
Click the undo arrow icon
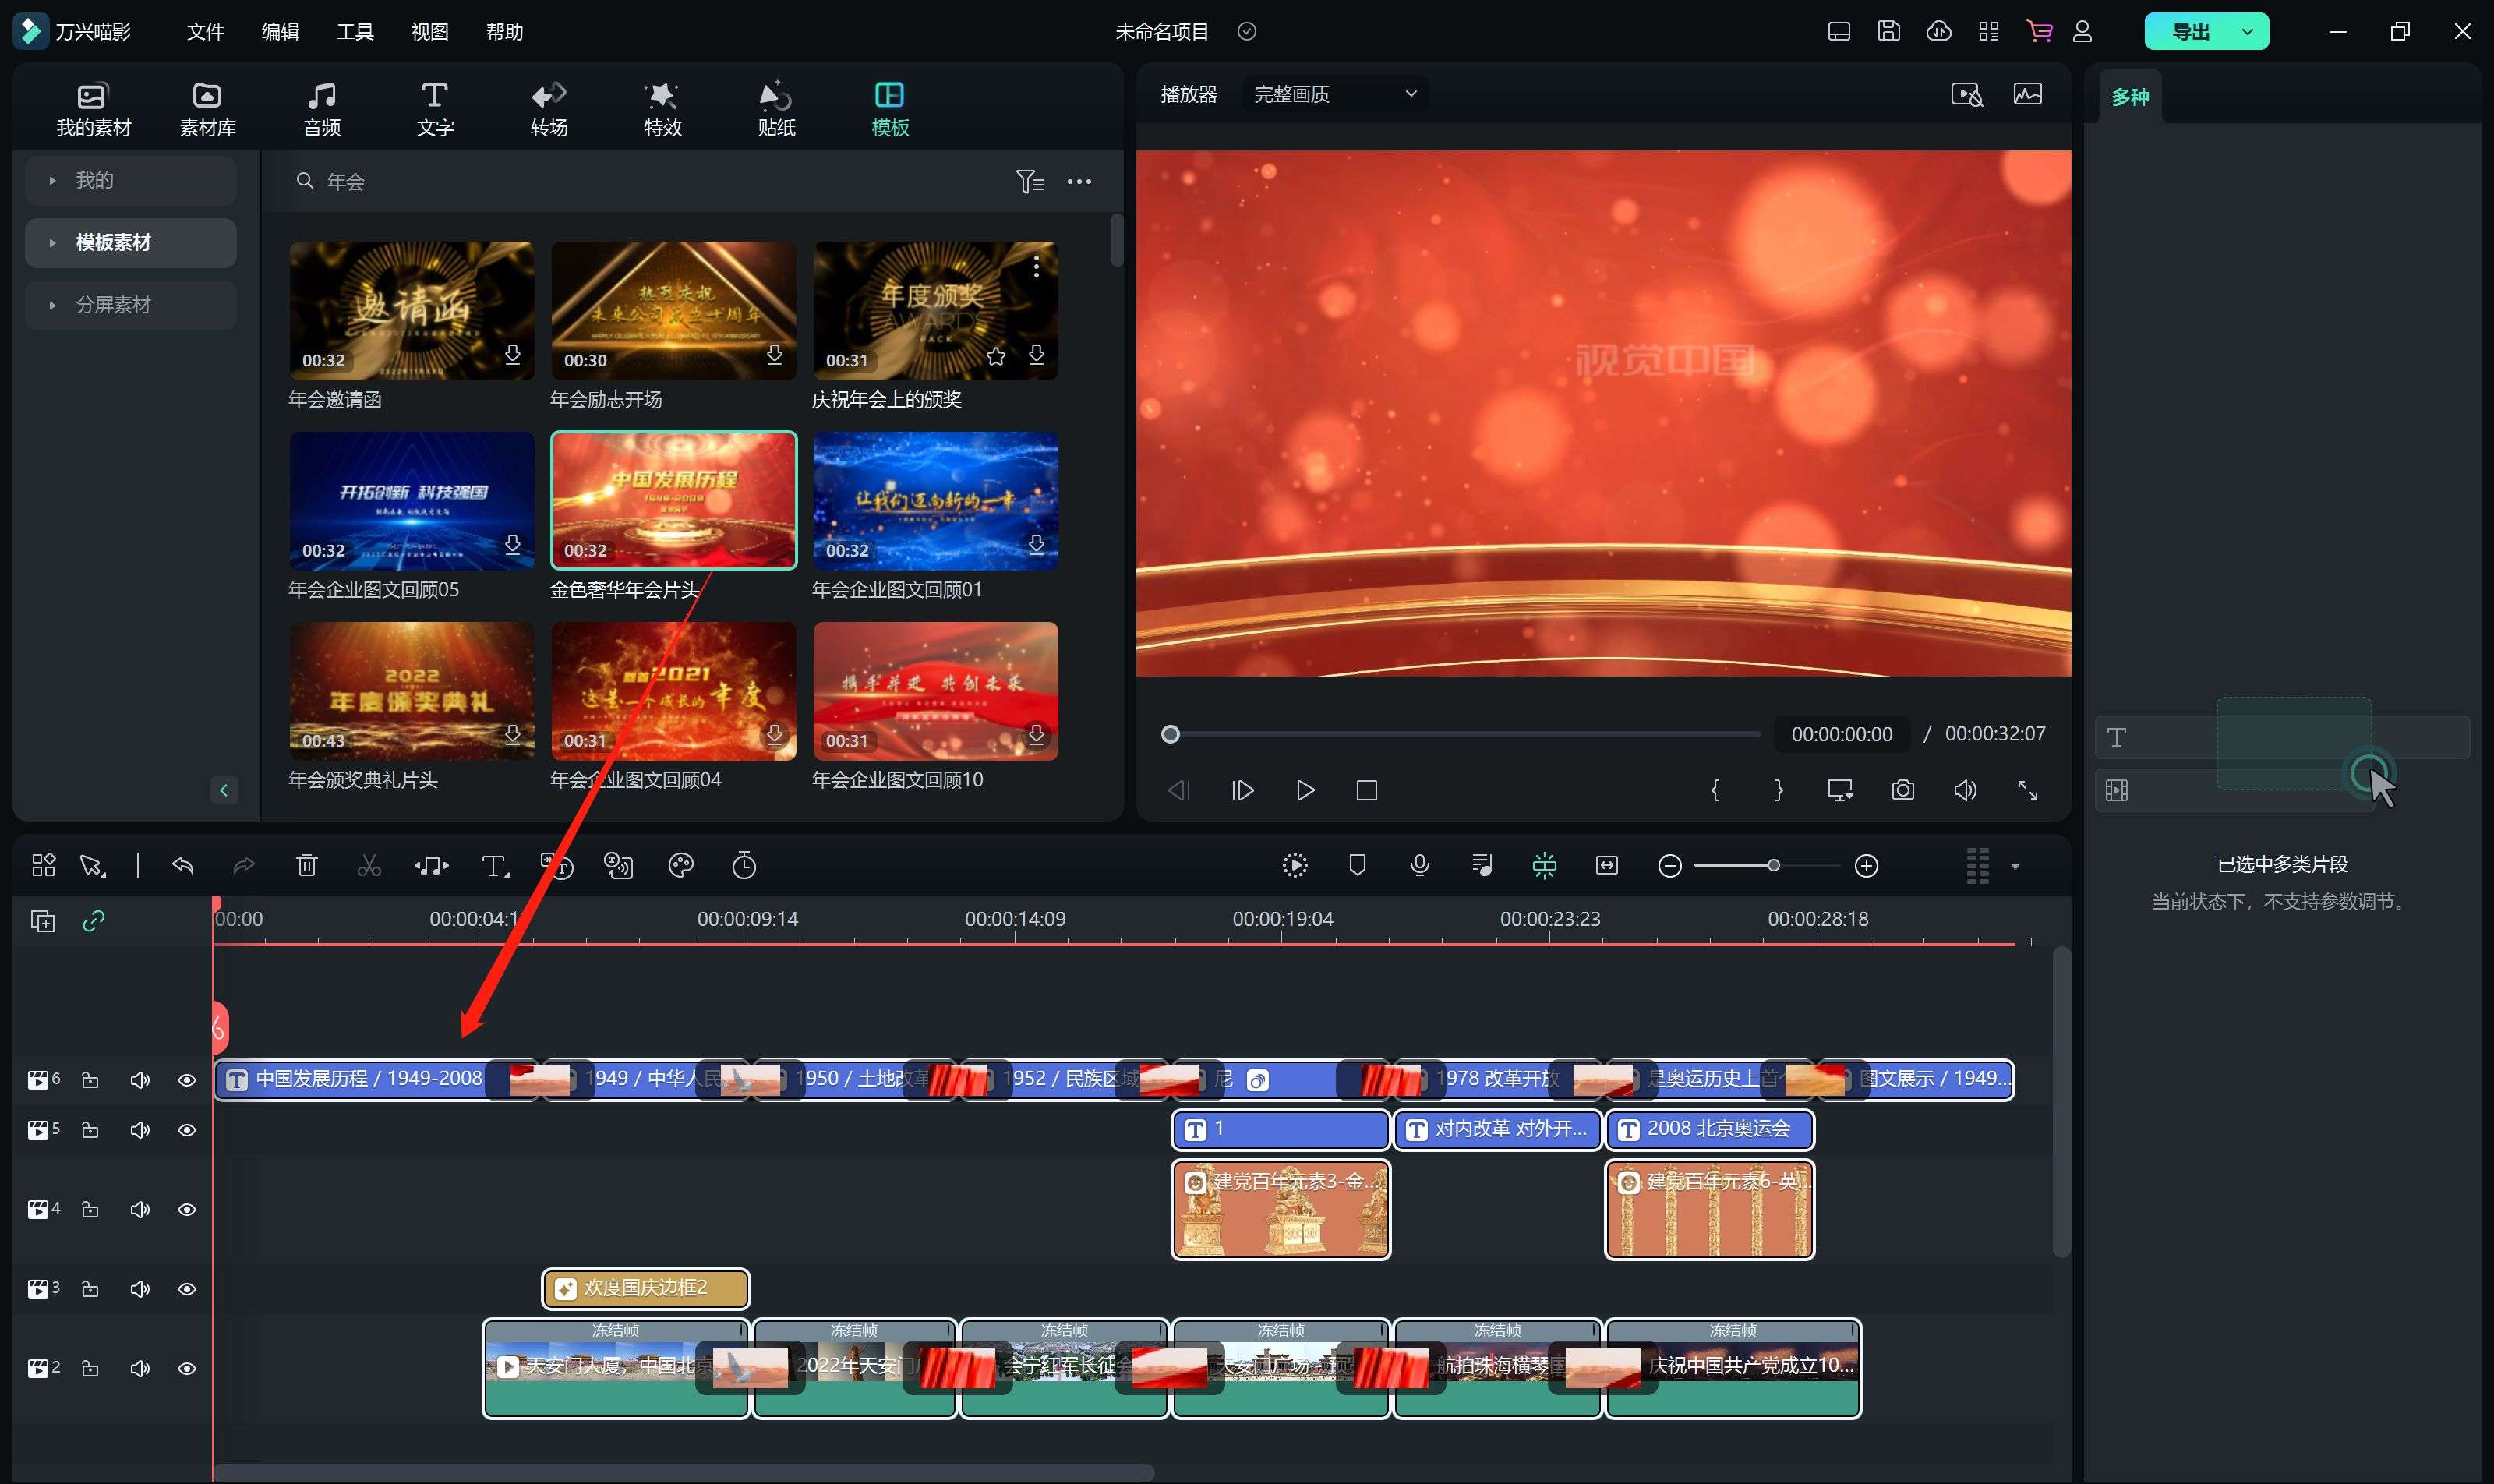182,866
